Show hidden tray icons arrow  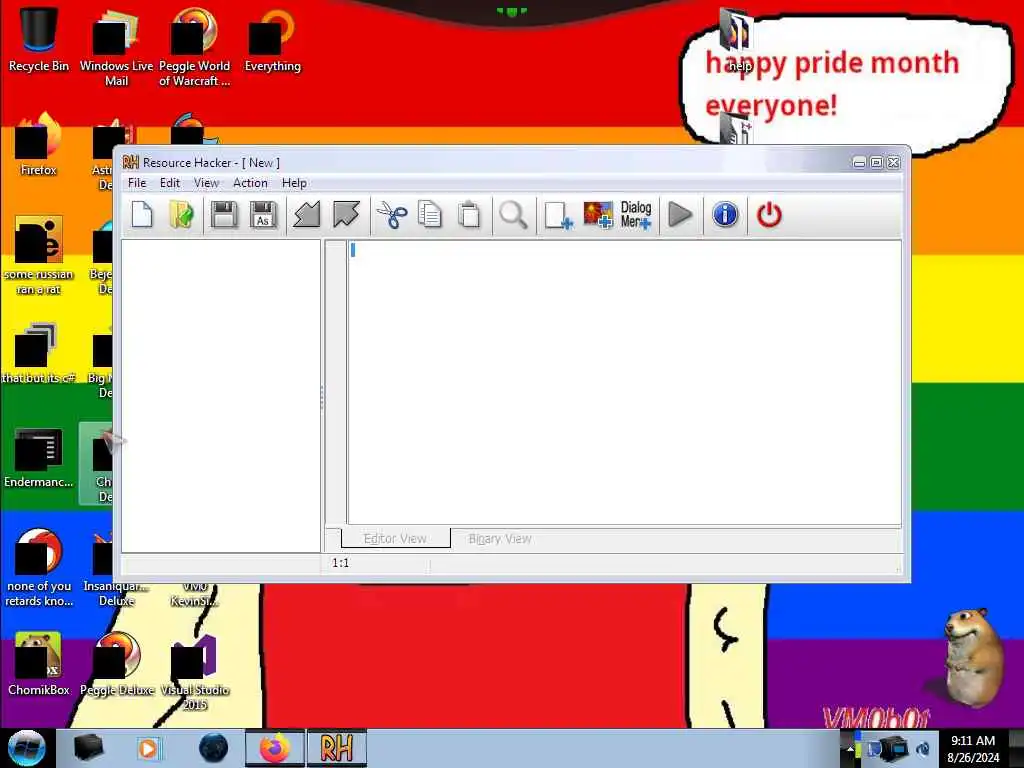click(850, 748)
